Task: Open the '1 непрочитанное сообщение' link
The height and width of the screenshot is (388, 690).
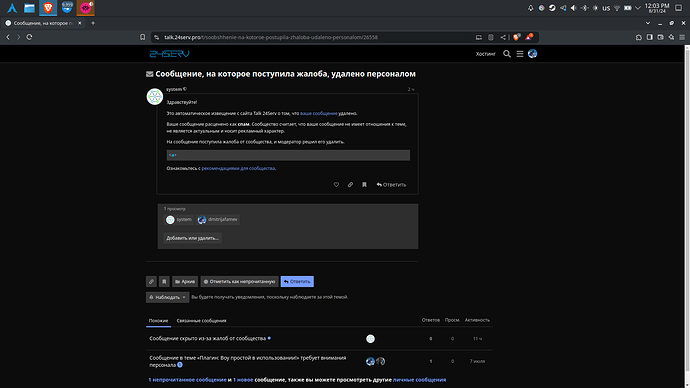Action: 187,380
